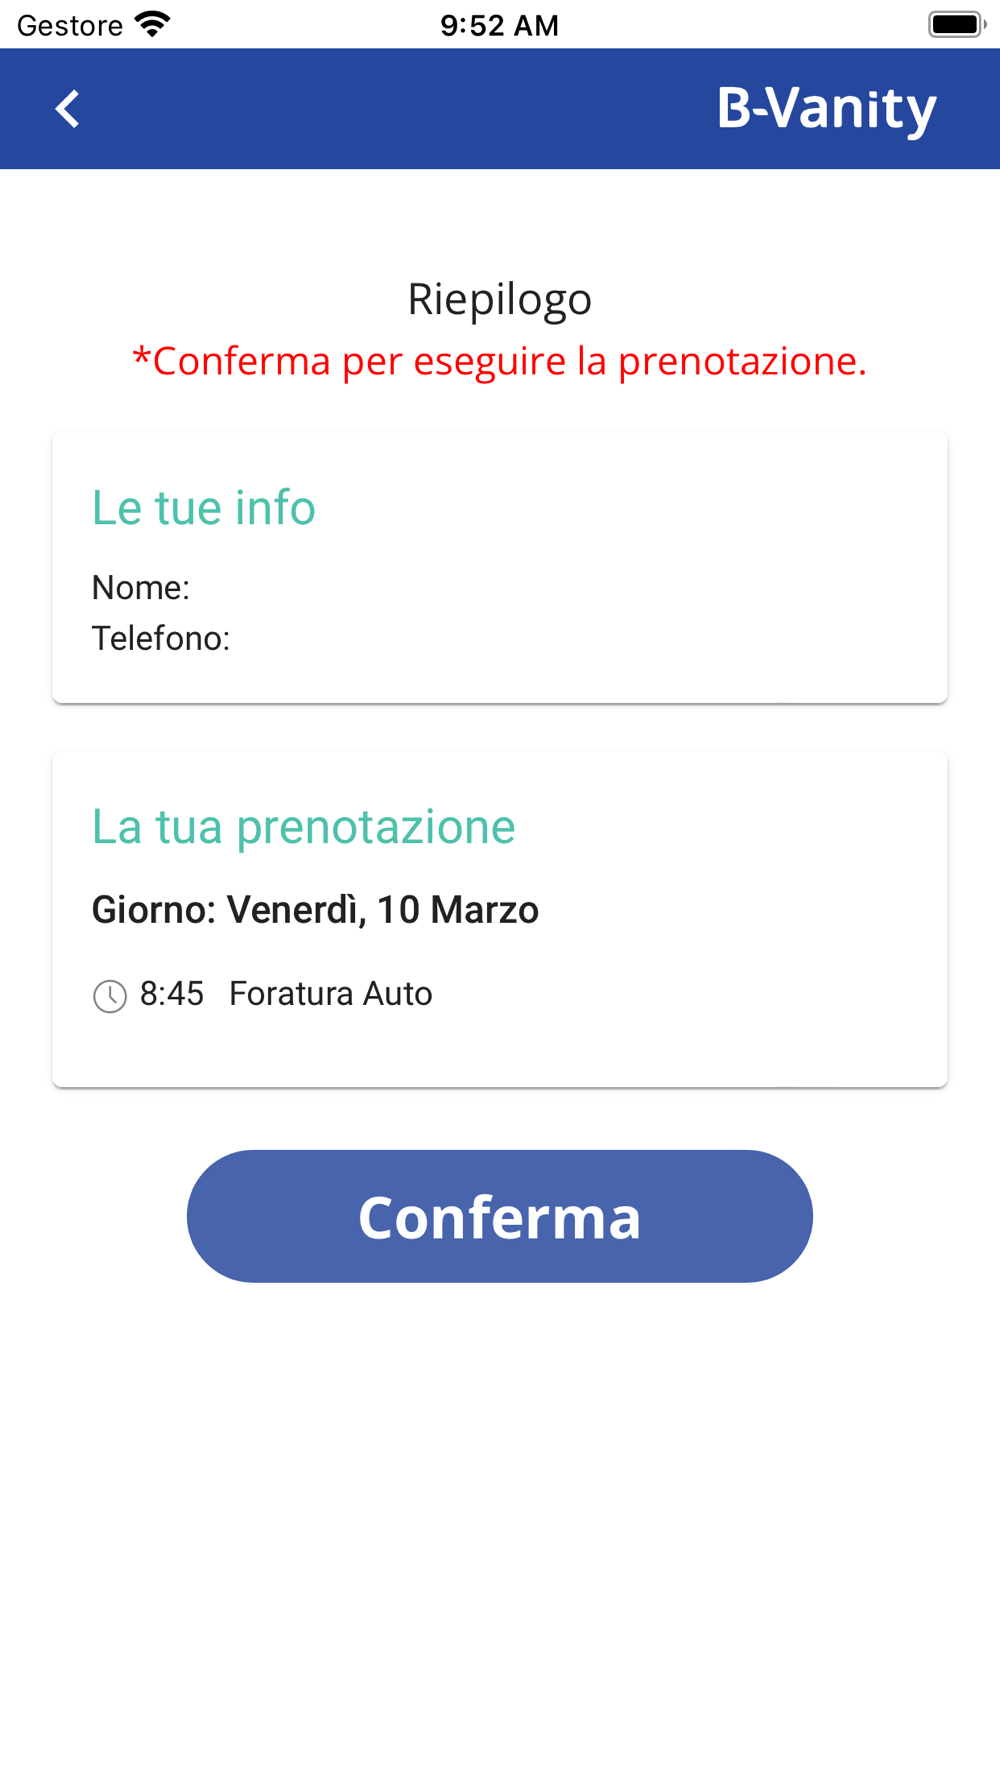Open the Le tue info card
This screenshot has width=1000, height=1778.
click(x=500, y=567)
